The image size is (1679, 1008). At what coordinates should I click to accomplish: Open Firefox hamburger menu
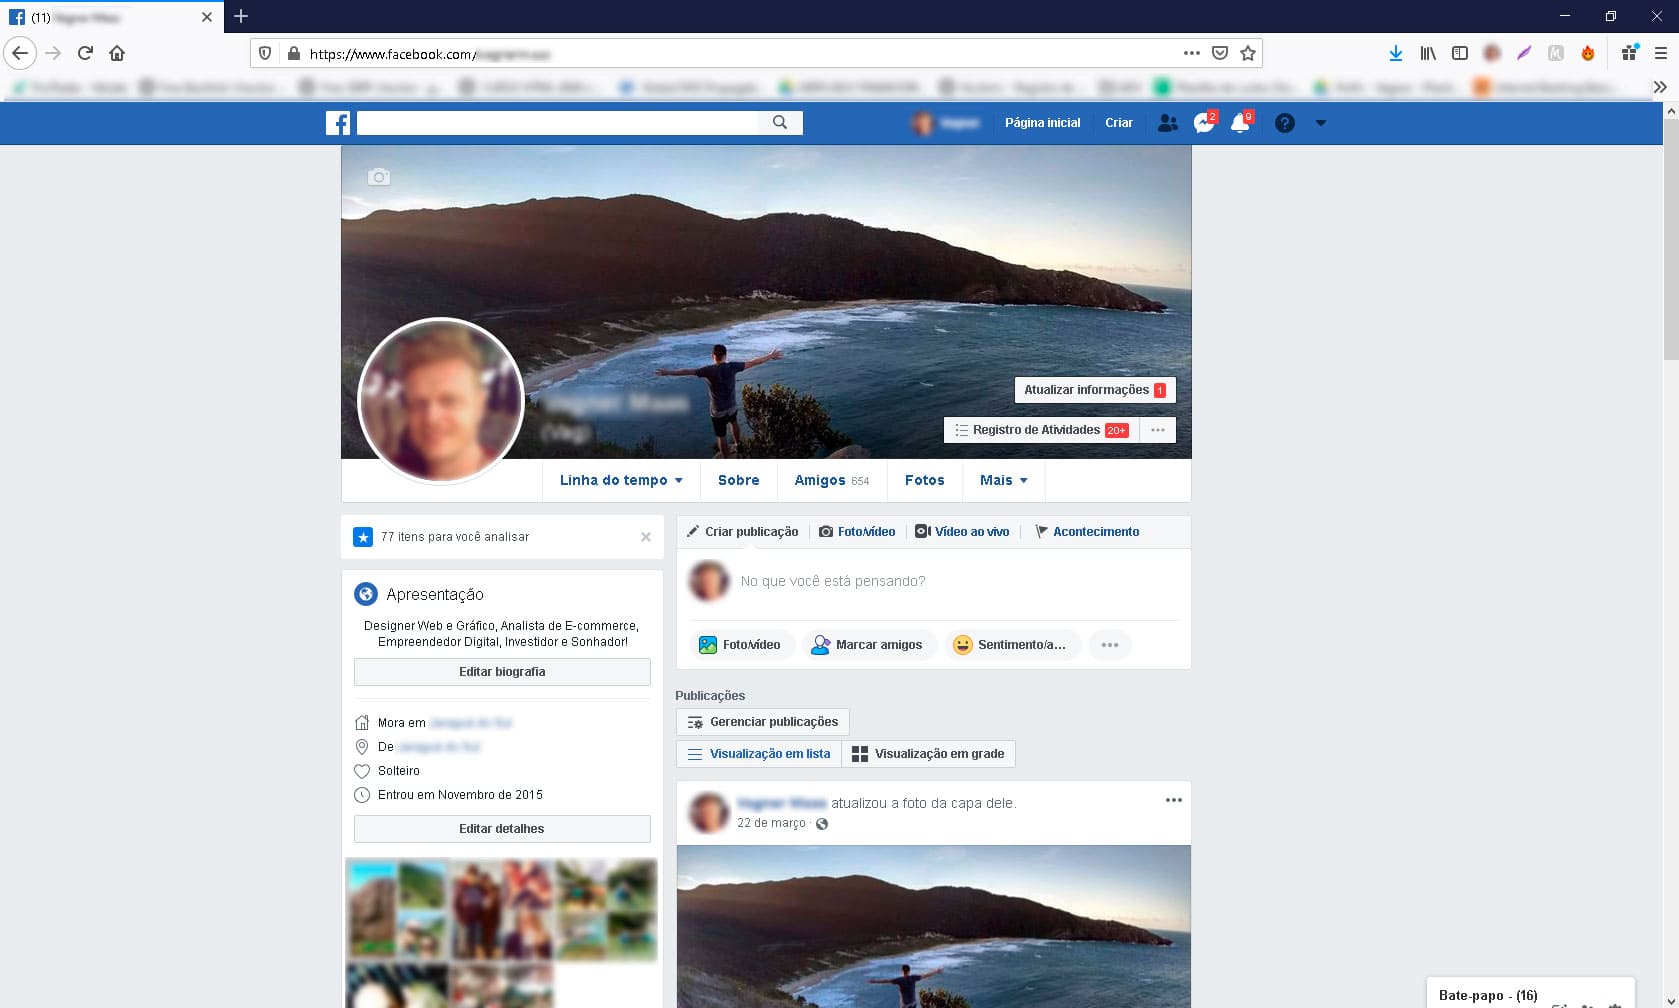[x=1661, y=53]
